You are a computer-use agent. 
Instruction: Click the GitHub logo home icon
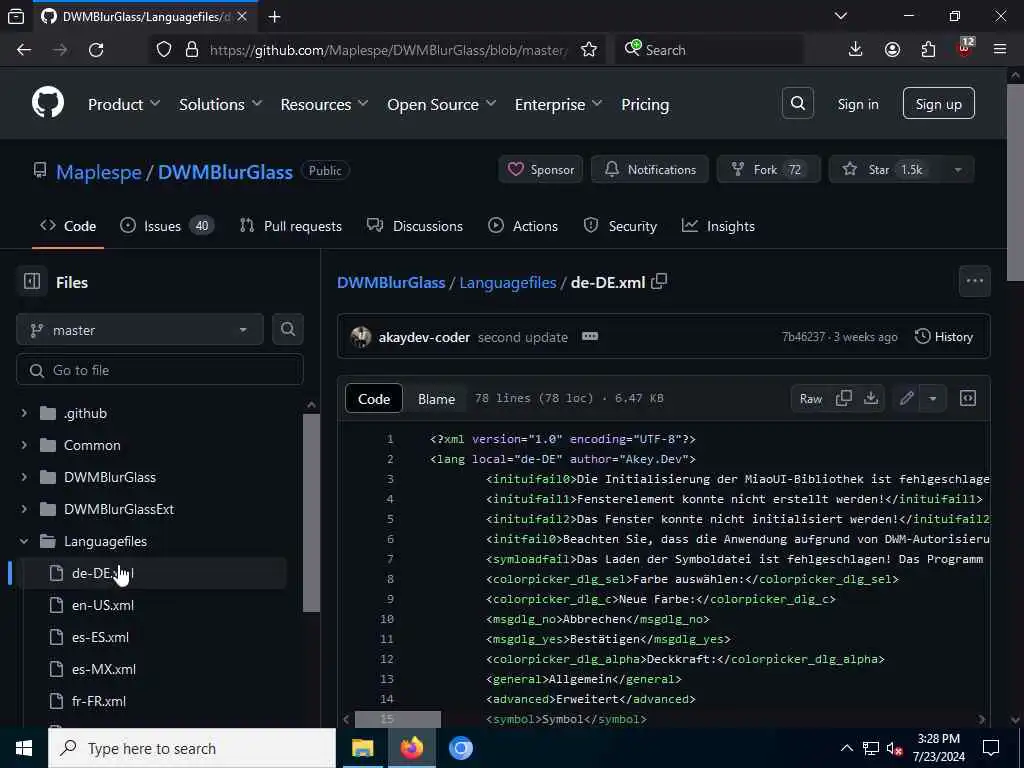point(48,103)
